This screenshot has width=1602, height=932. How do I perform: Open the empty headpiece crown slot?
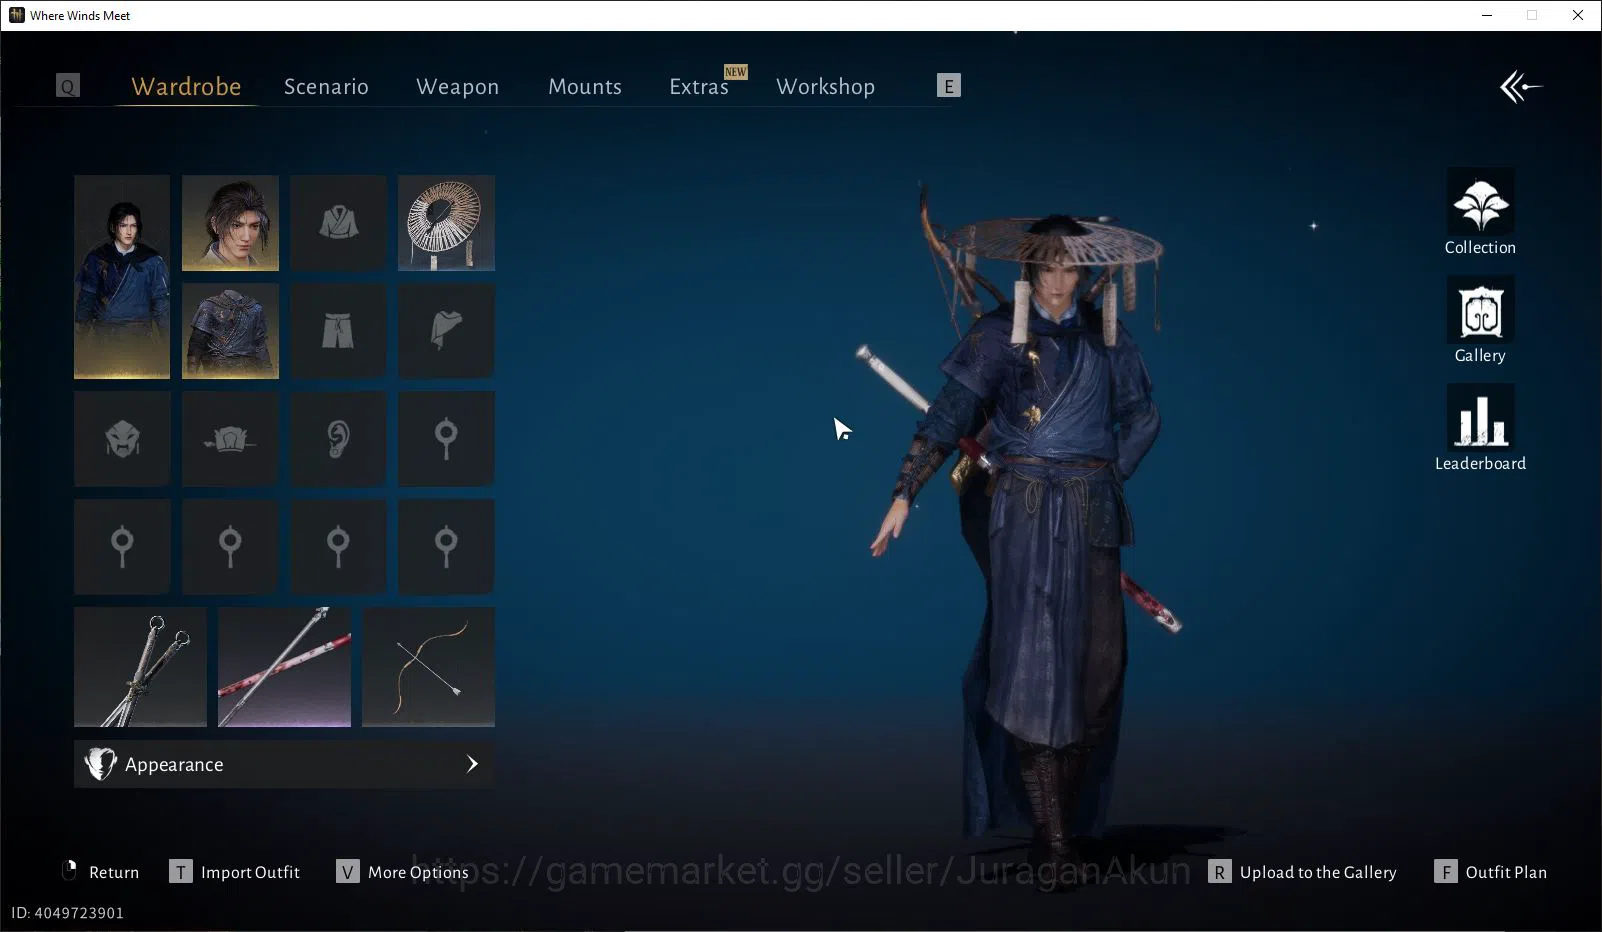pyautogui.click(x=230, y=439)
